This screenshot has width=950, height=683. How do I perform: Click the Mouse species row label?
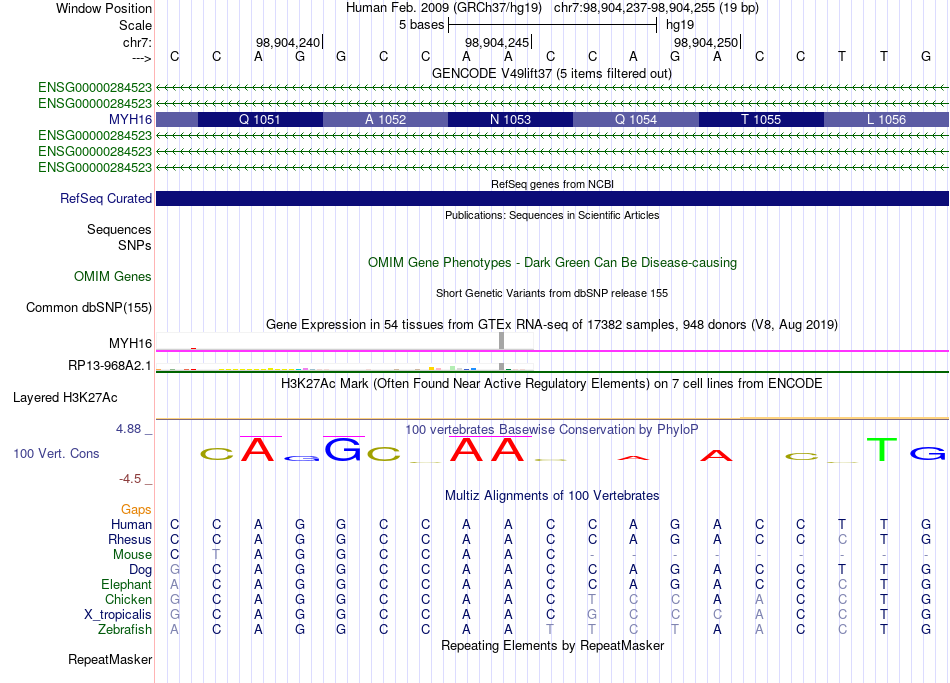pyautogui.click(x=132, y=555)
